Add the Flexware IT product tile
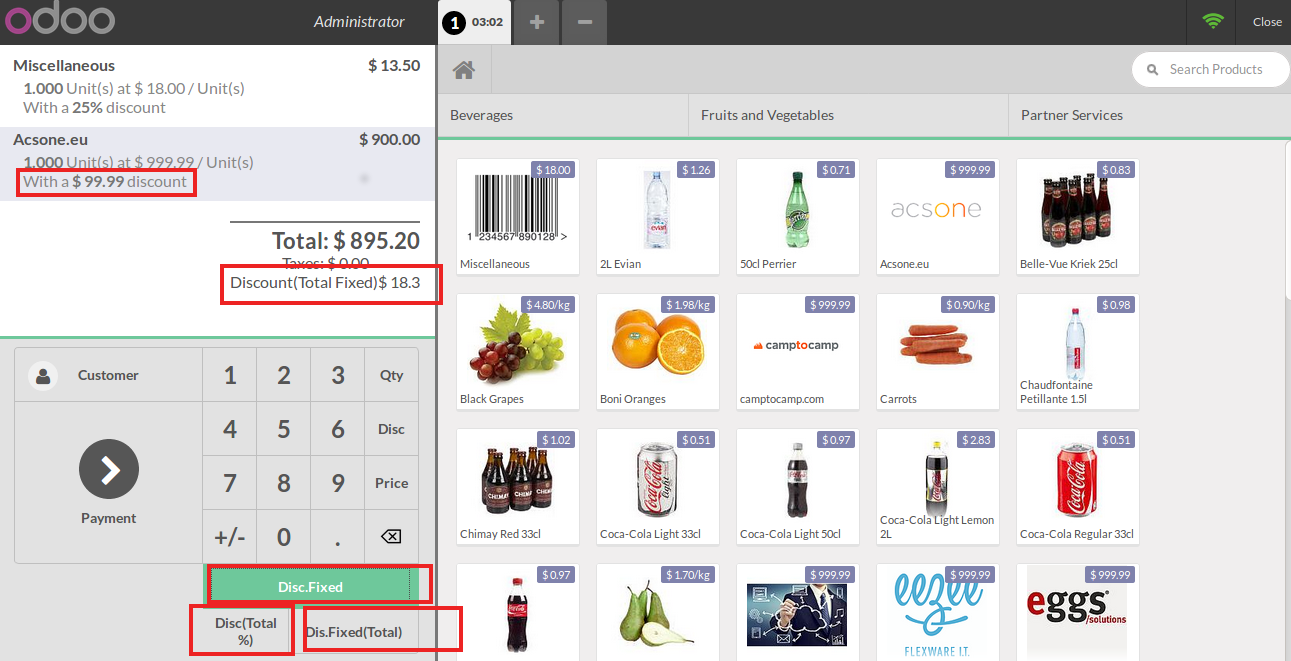Image resolution: width=1291 pixels, height=661 pixels. [938, 612]
